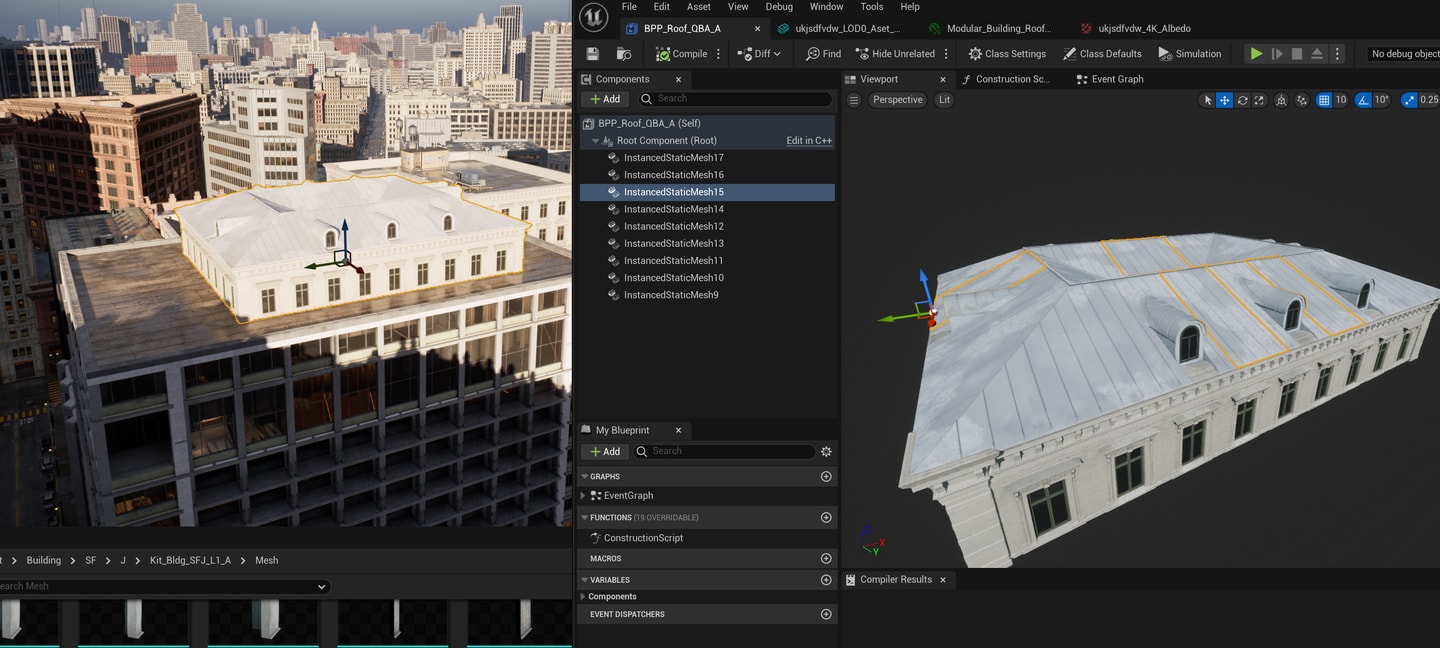Screen dimensions: 1440x648
Task: Toggle scale snapping icon
Action: (1409, 100)
